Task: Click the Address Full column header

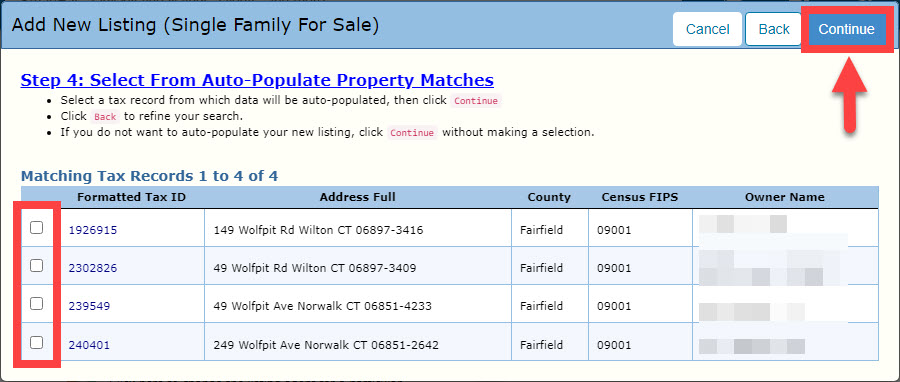Action: pos(358,197)
